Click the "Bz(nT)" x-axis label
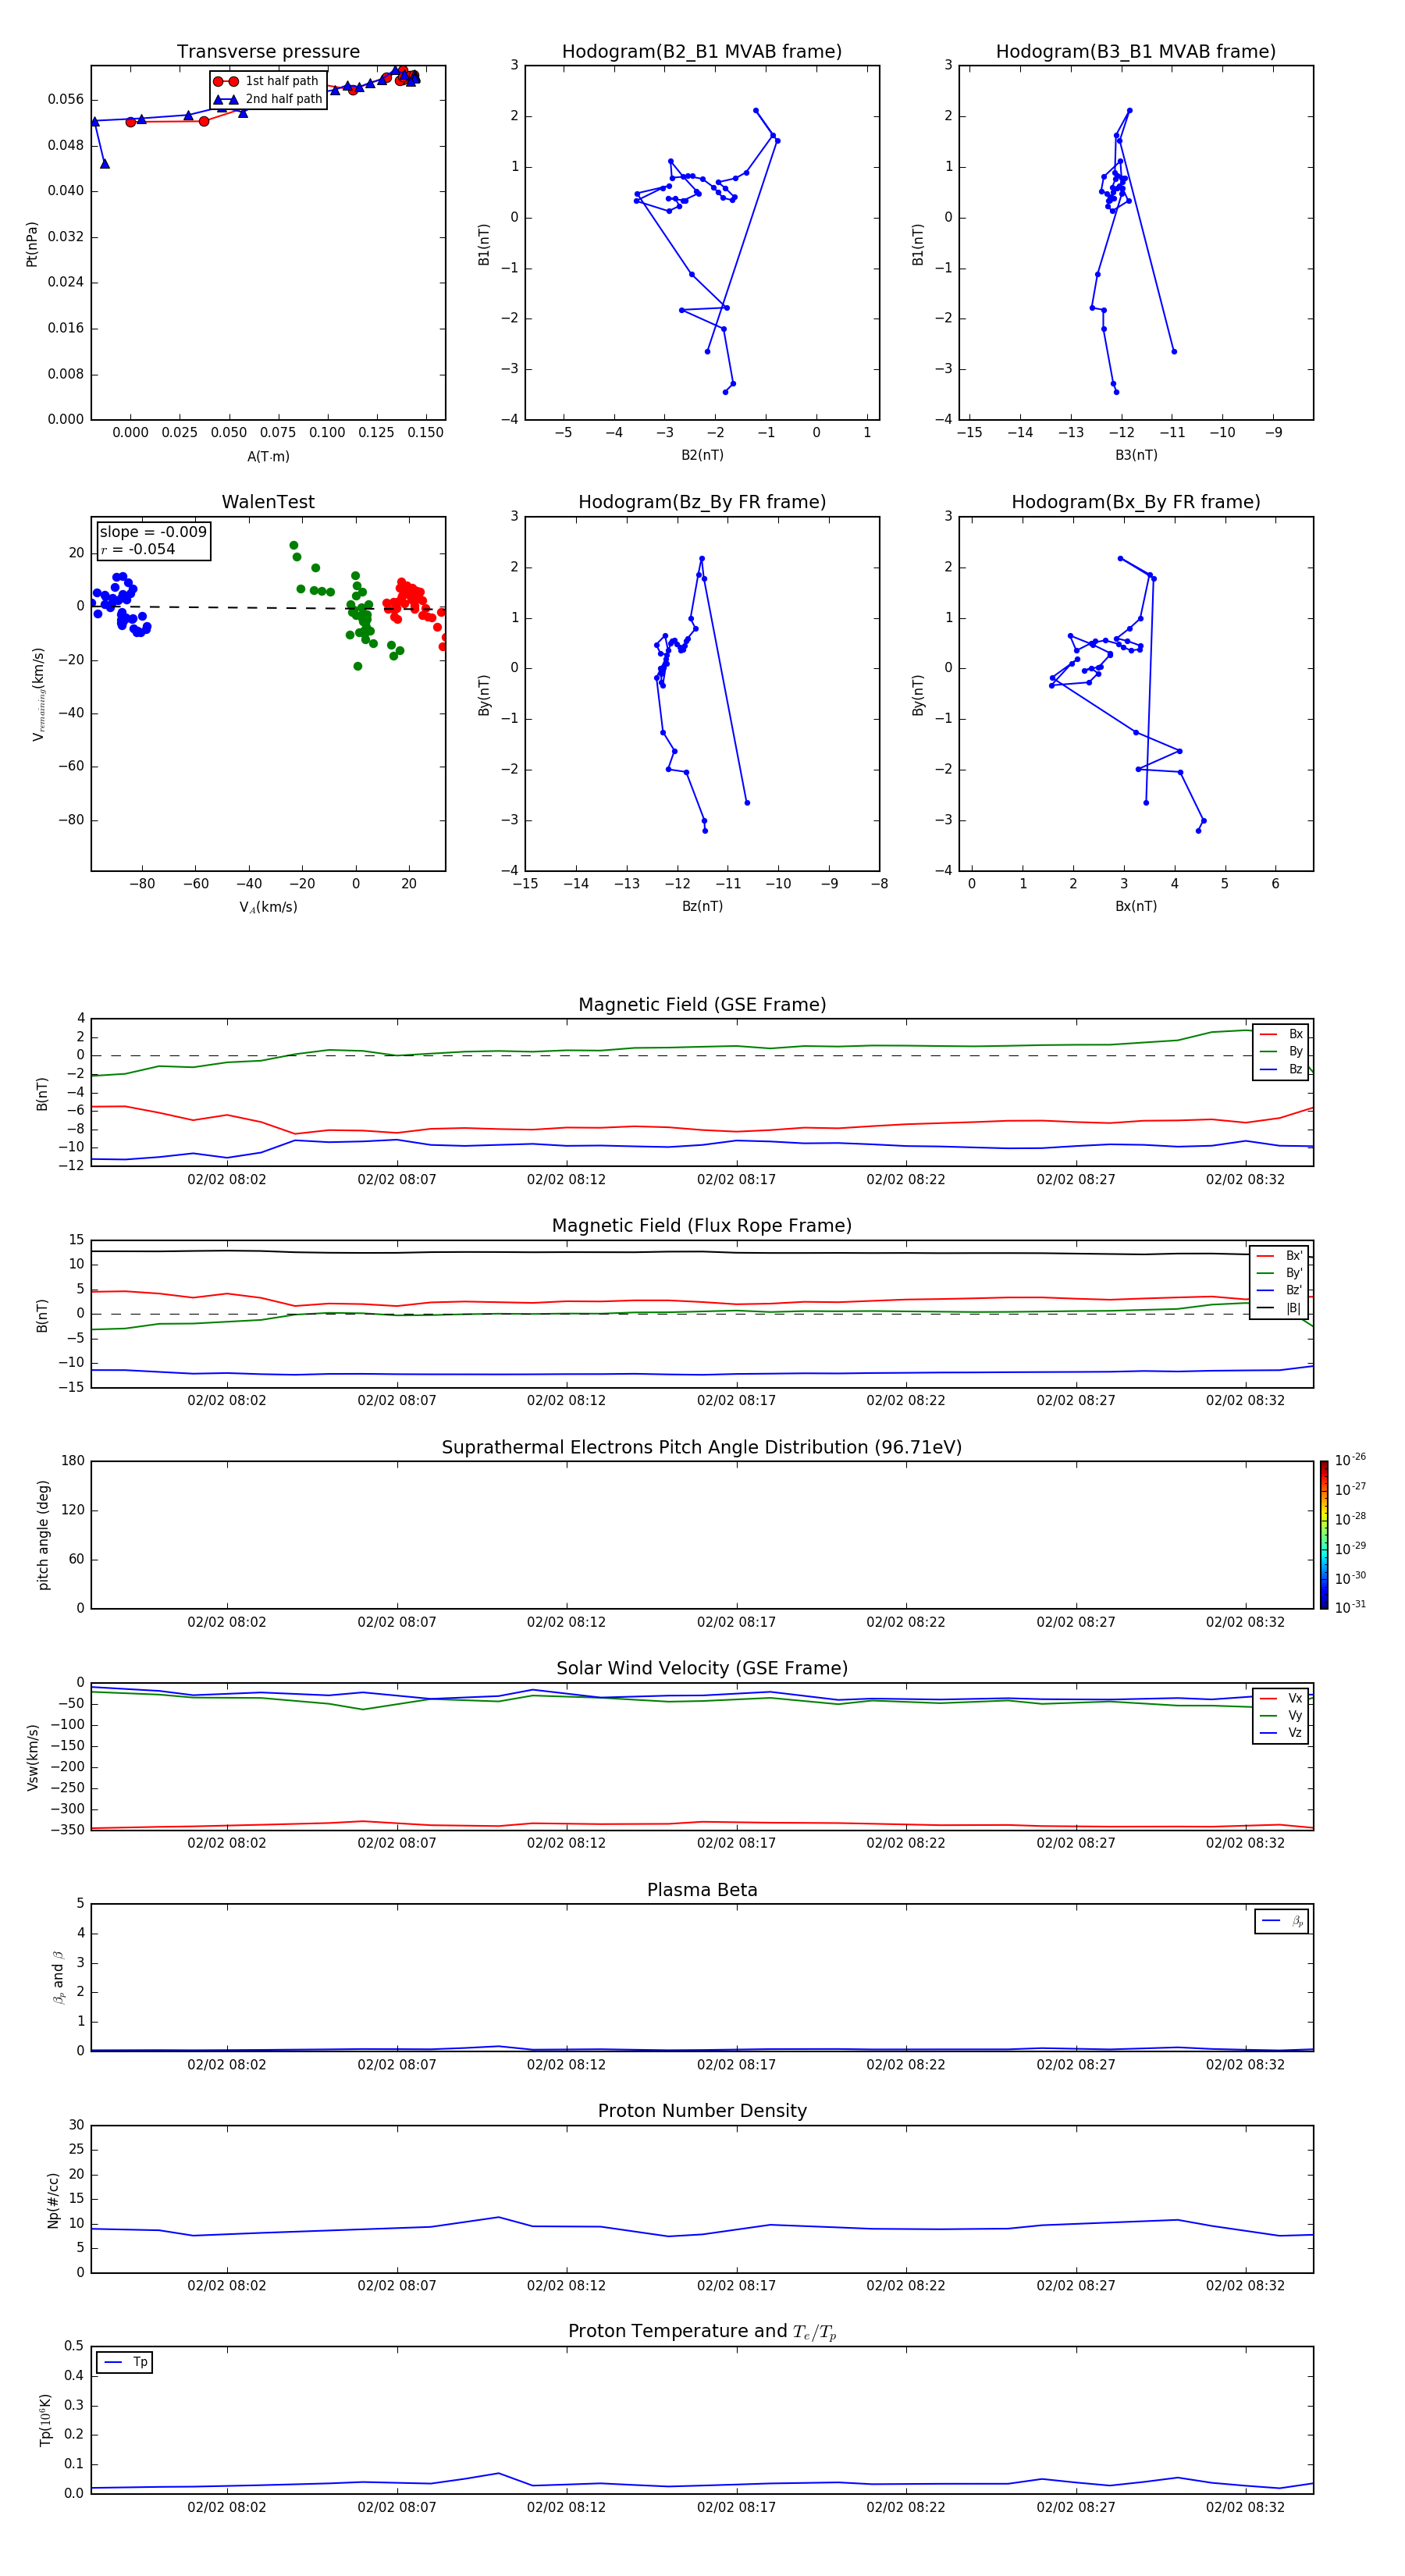Screen dimensions: 1405x2576 (x=702, y=906)
